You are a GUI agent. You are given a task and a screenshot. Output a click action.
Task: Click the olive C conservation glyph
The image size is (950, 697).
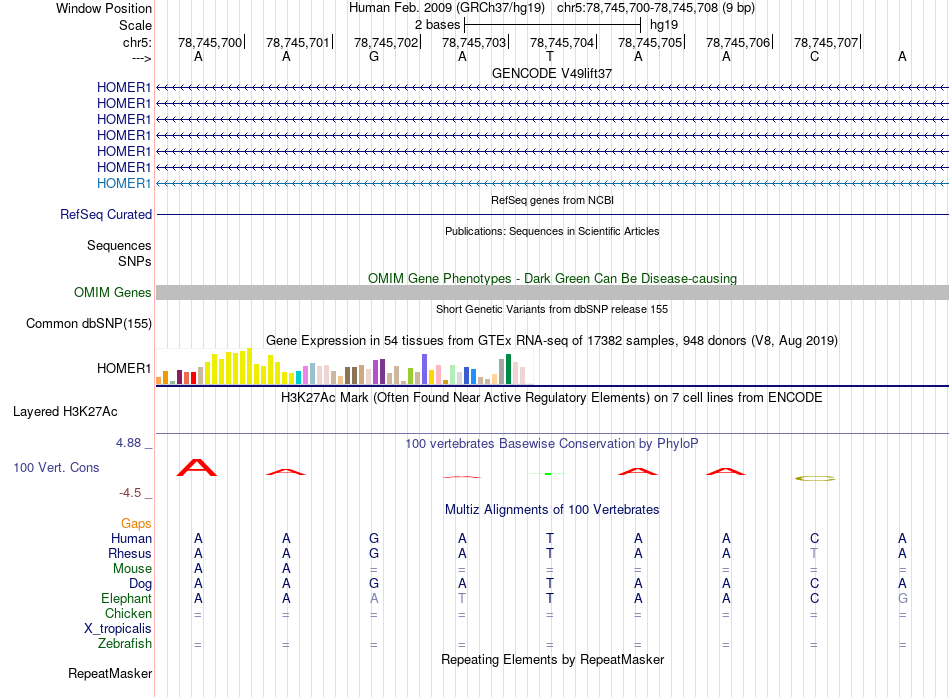pos(815,478)
